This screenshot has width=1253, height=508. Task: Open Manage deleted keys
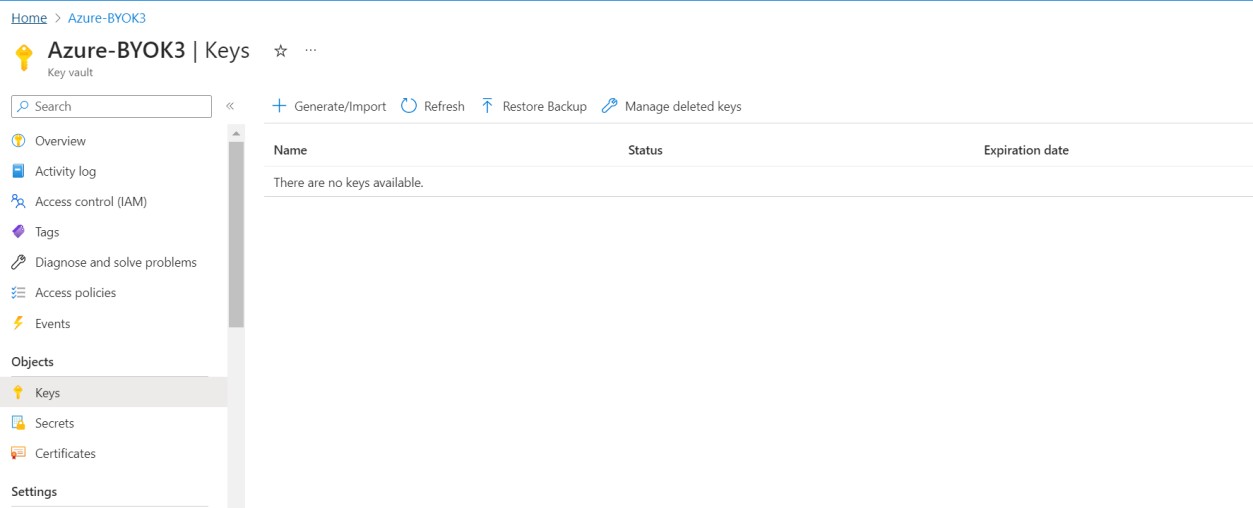pos(671,106)
